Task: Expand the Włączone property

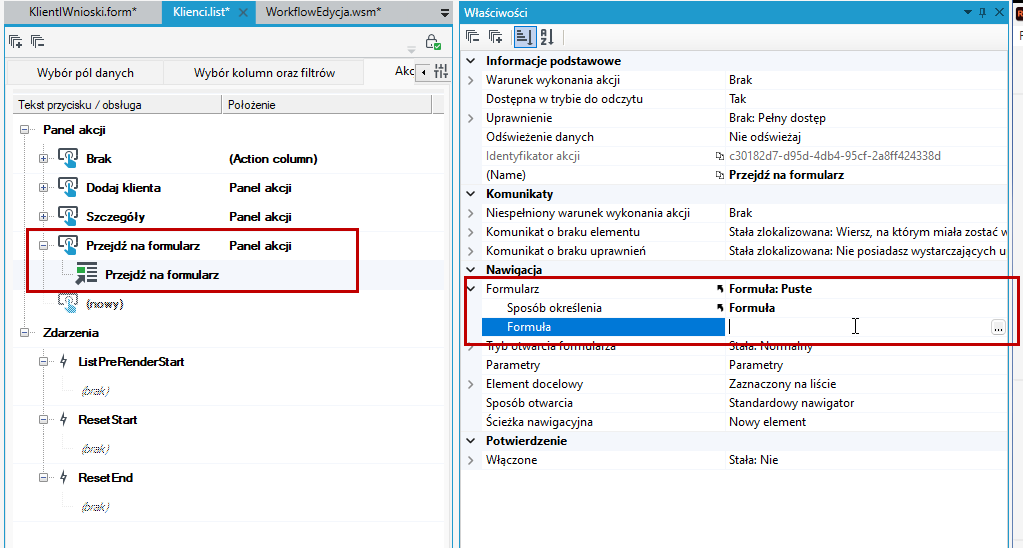Action: pos(471,460)
